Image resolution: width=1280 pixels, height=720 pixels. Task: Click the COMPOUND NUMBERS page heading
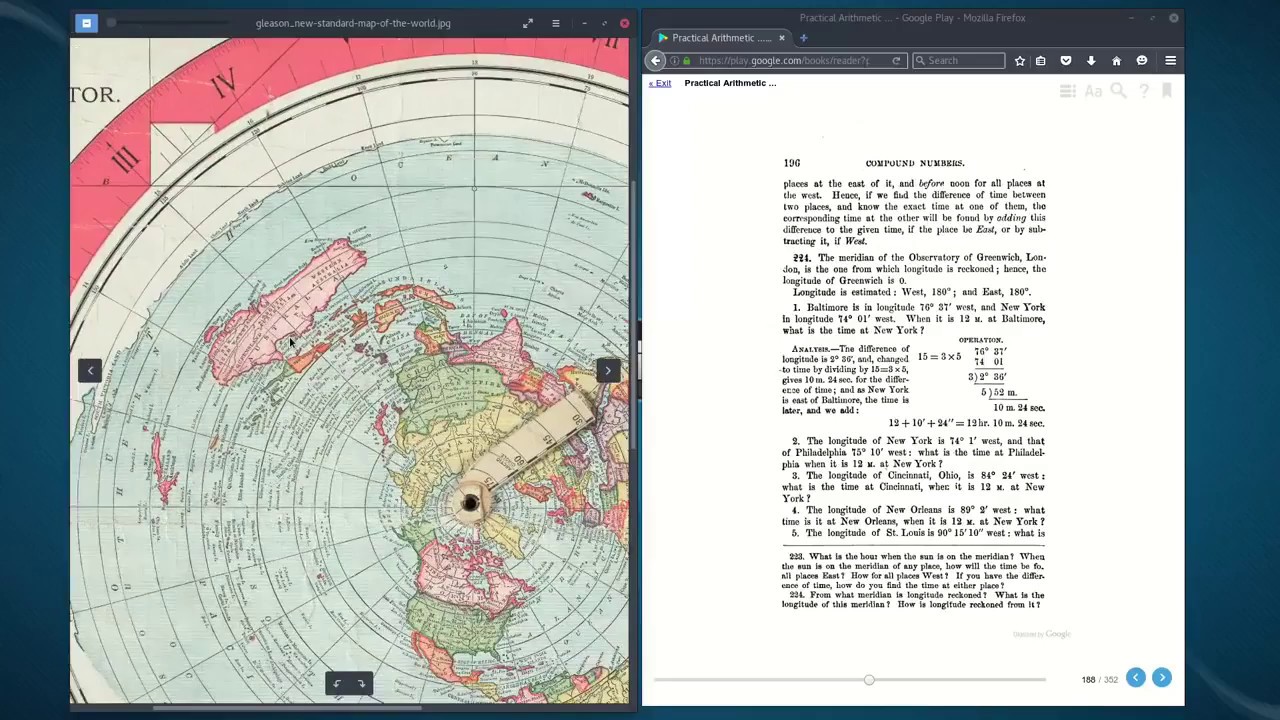(x=915, y=163)
